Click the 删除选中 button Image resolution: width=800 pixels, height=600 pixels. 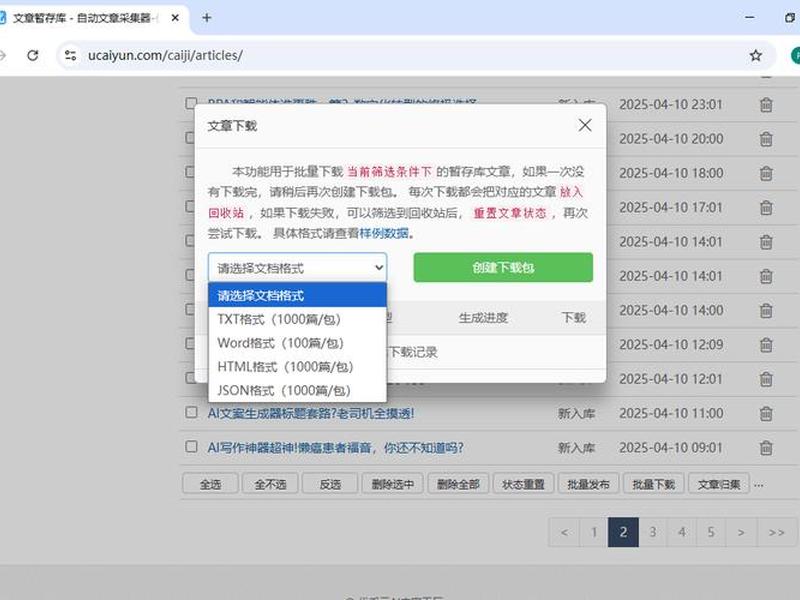(x=392, y=484)
